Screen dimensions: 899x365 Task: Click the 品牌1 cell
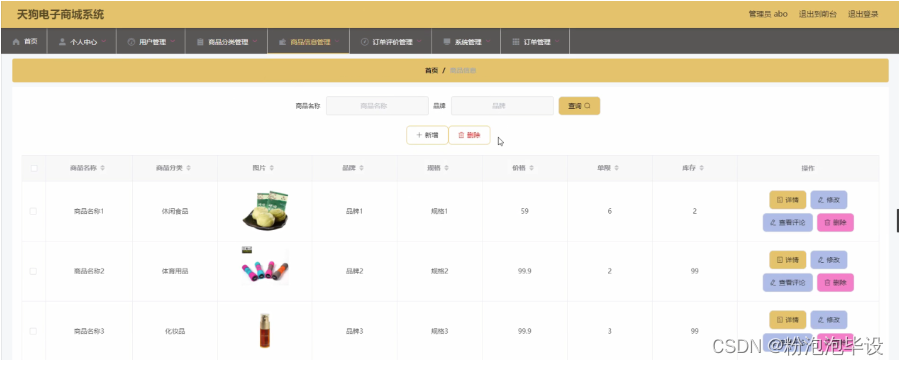354,211
